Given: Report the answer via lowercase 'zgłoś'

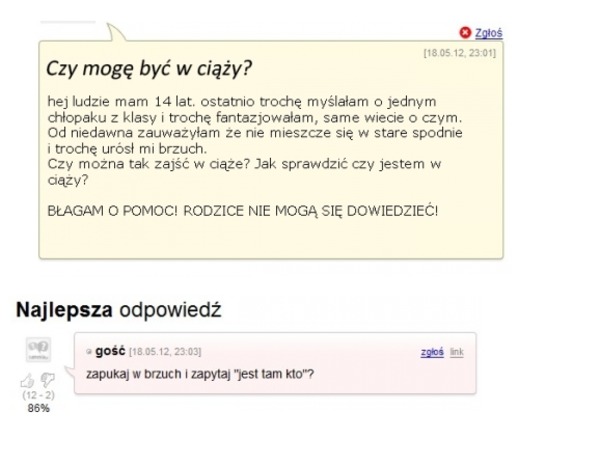Looking at the screenshot, I should [432, 352].
